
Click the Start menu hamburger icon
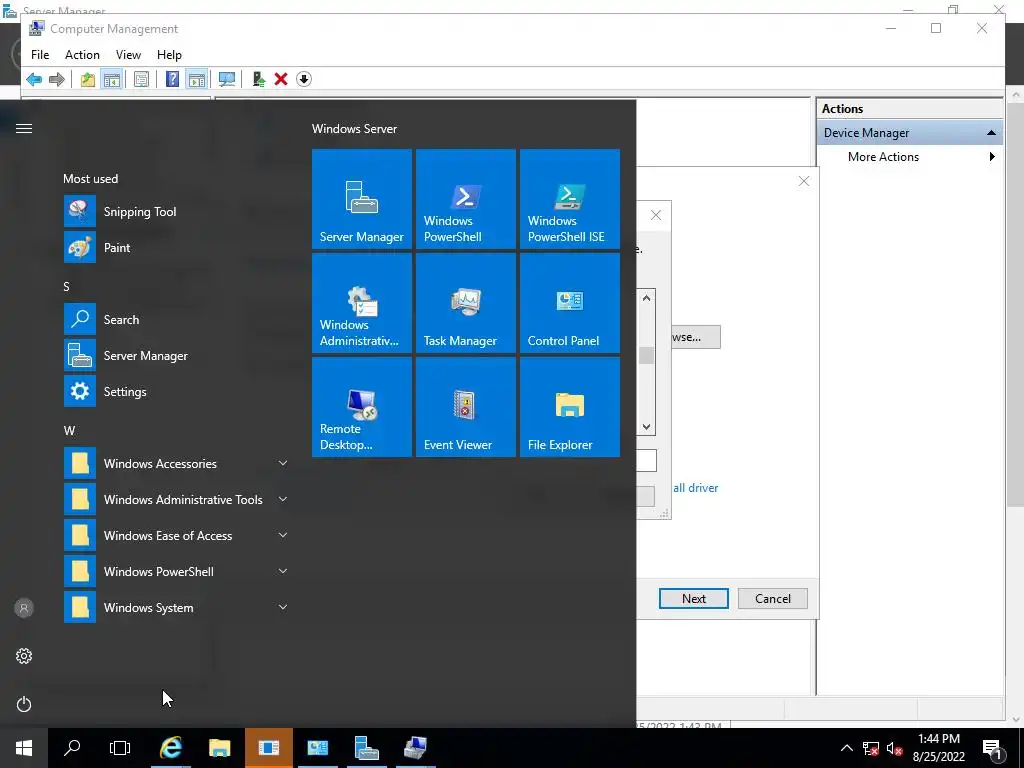pos(24,129)
